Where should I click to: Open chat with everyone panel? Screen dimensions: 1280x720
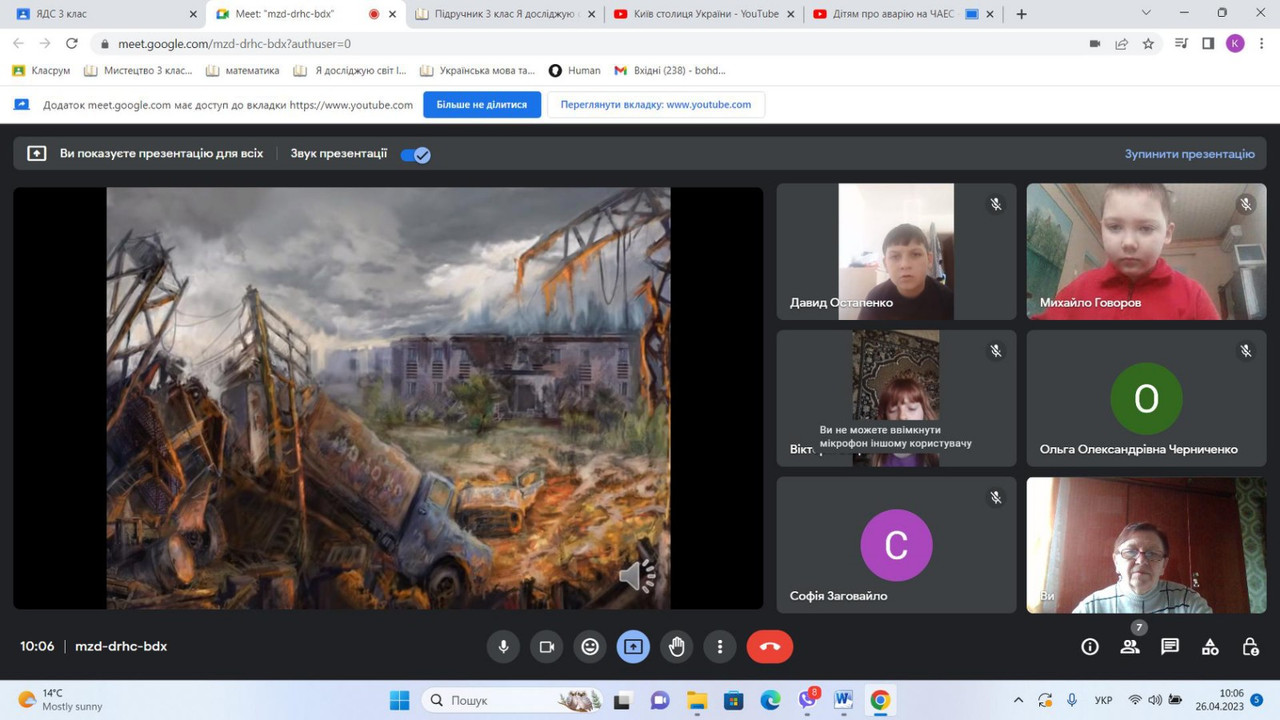(x=1170, y=647)
